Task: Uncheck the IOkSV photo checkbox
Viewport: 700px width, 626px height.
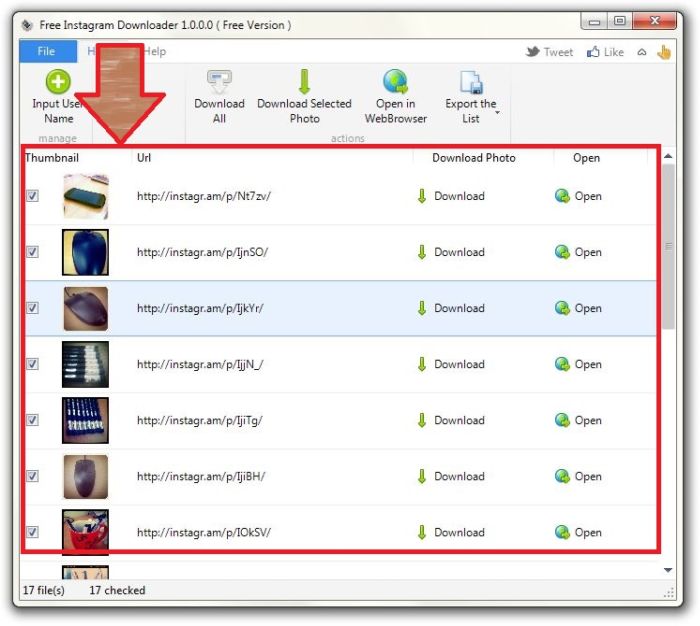Action: coord(32,532)
